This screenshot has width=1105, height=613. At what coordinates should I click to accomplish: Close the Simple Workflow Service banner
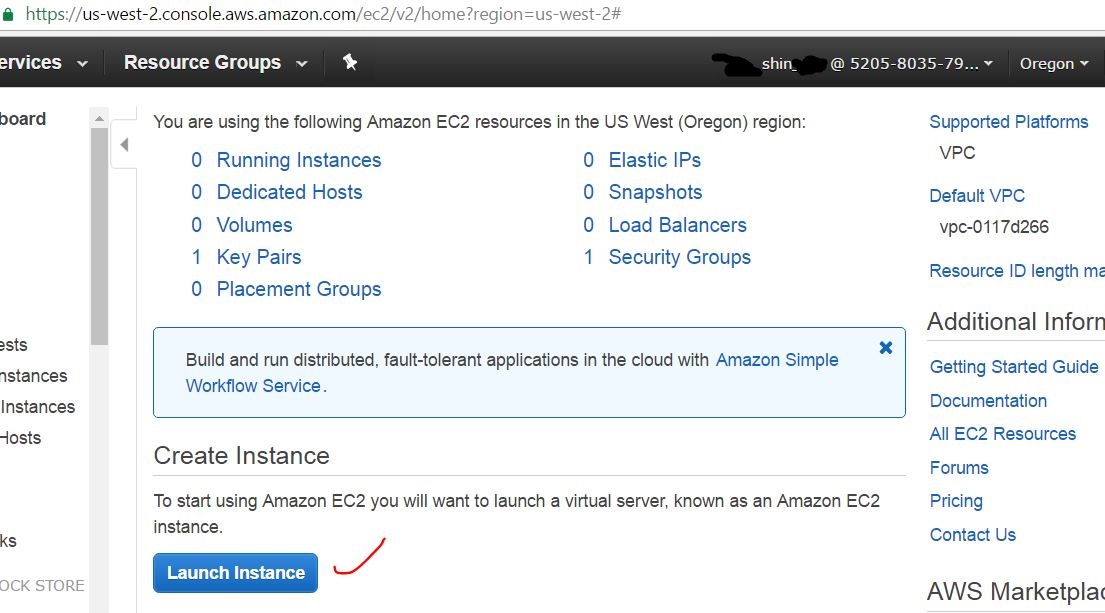(x=885, y=348)
